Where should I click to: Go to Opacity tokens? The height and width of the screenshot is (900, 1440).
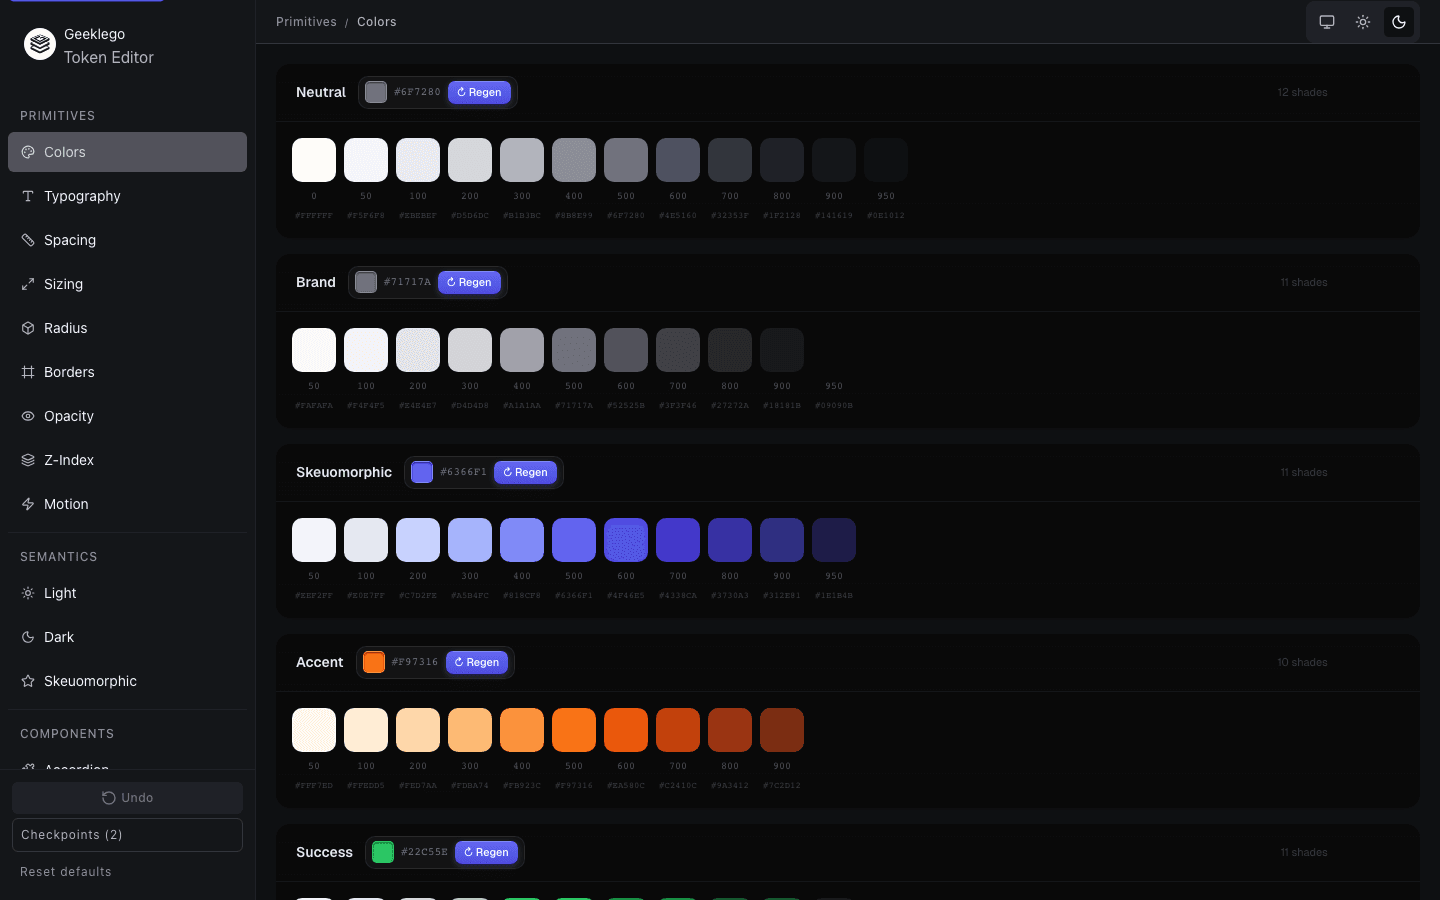(x=127, y=416)
